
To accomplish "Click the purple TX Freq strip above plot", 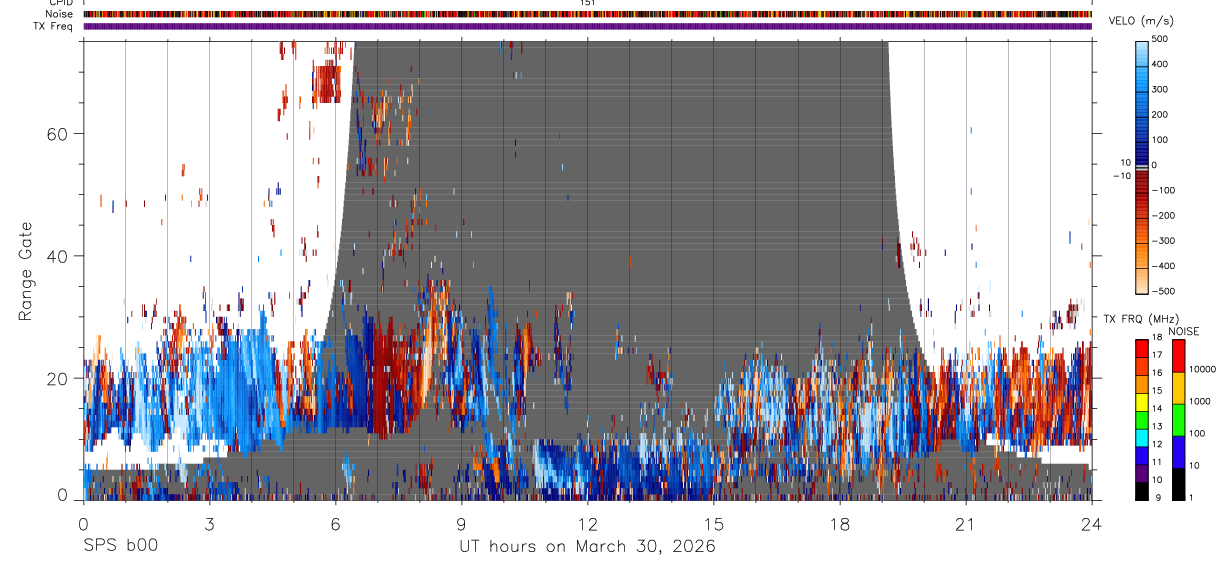I will pyautogui.click(x=587, y=26).
